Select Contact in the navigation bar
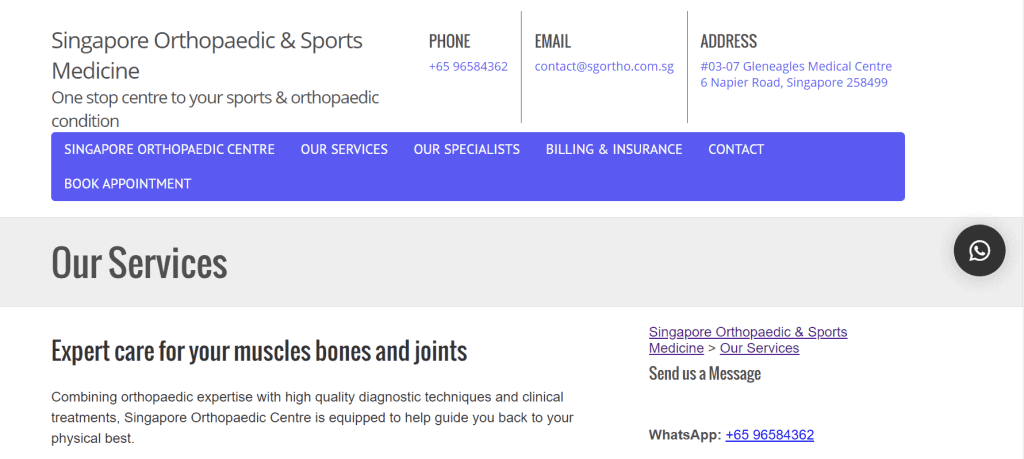Image resolution: width=1024 pixels, height=459 pixels. 736,150
